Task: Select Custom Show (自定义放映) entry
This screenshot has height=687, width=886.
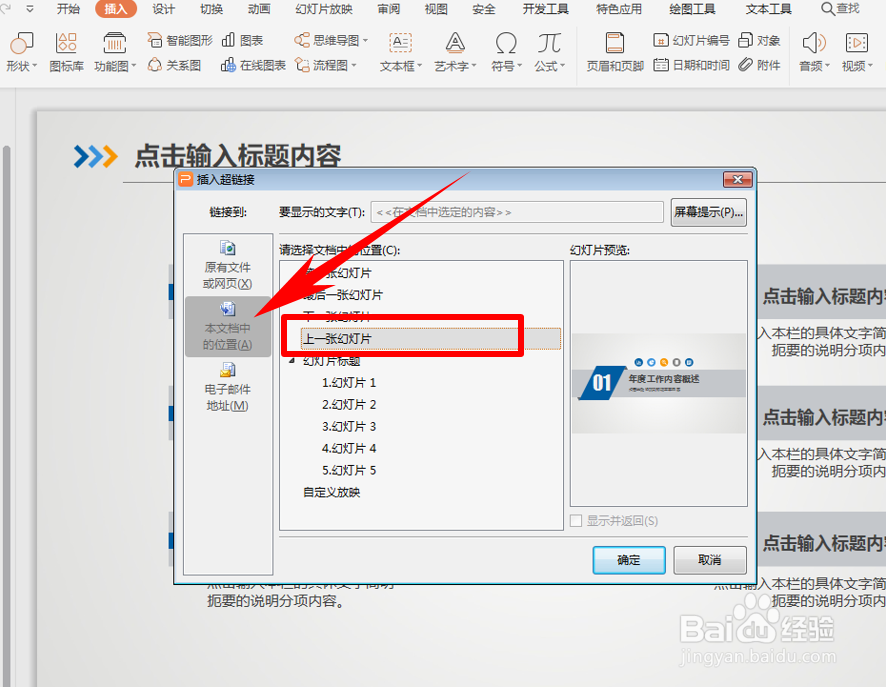Action: point(332,493)
